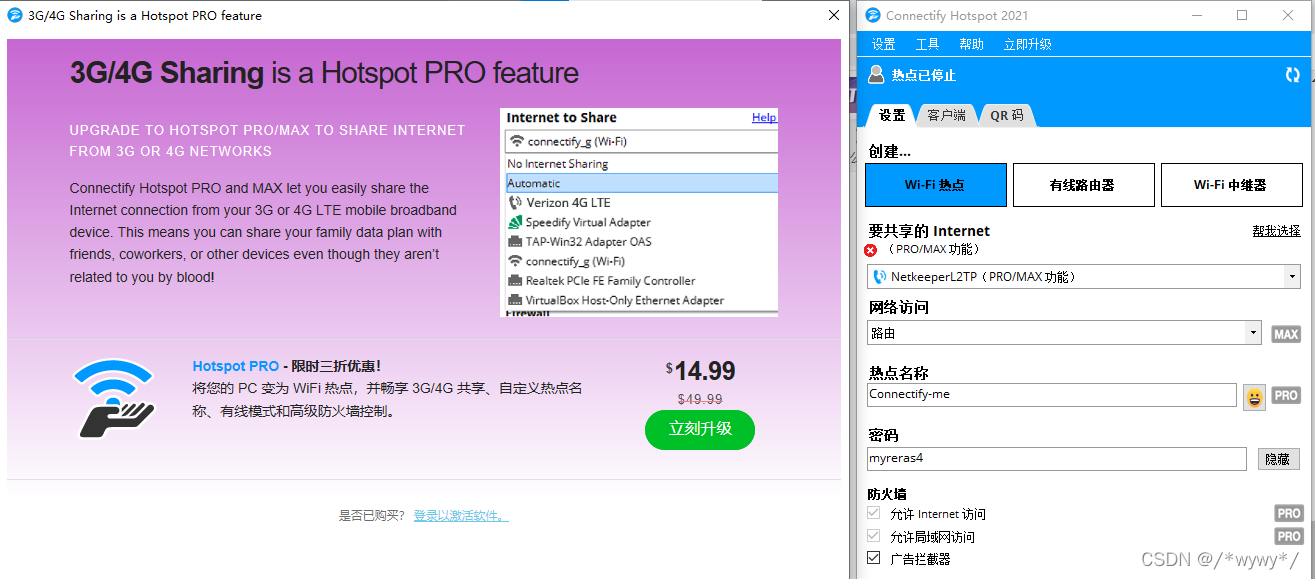Click the hotspot name field Connectify-me
The height and width of the screenshot is (579, 1315).
click(x=1052, y=395)
